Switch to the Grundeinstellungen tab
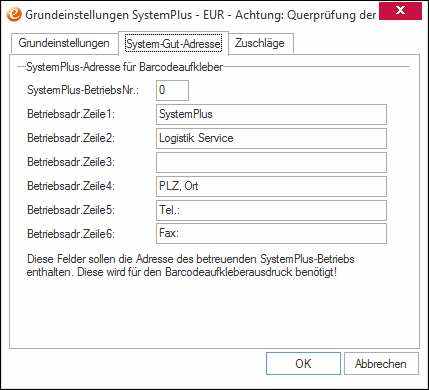 point(64,43)
